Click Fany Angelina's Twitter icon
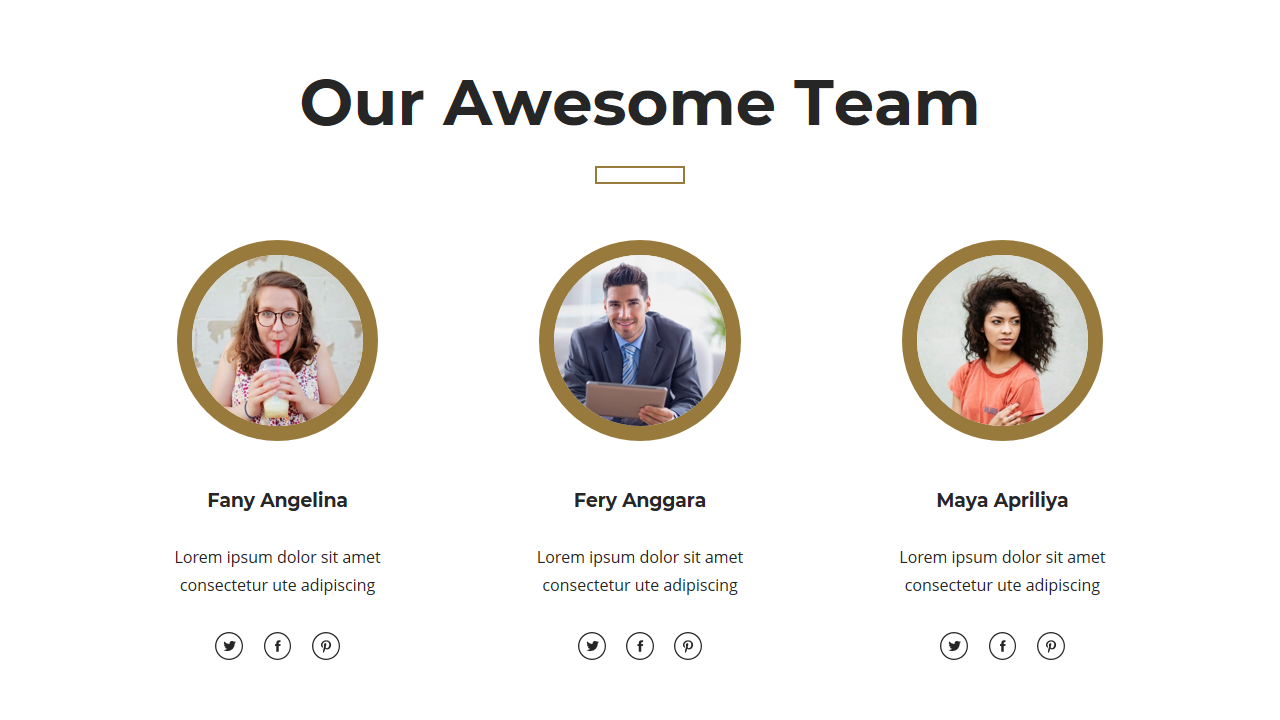 pos(229,646)
